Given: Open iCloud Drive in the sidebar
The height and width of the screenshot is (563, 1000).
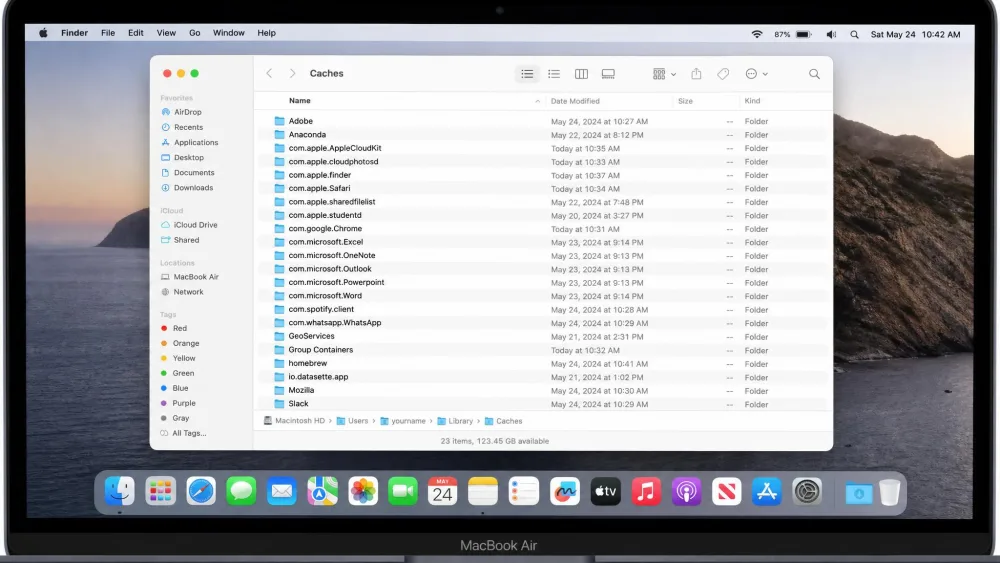Looking at the screenshot, I should pyautogui.click(x=195, y=225).
